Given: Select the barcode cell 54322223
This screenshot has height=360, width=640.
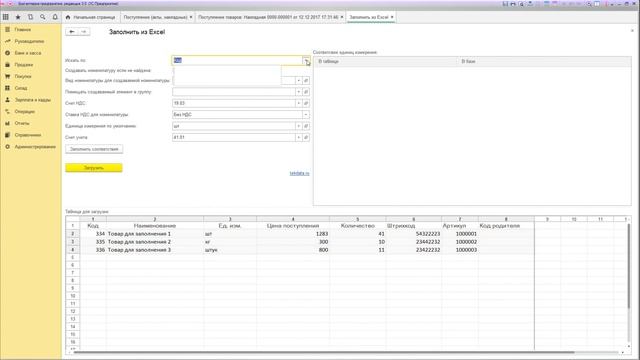Looking at the screenshot, I should (413, 234).
